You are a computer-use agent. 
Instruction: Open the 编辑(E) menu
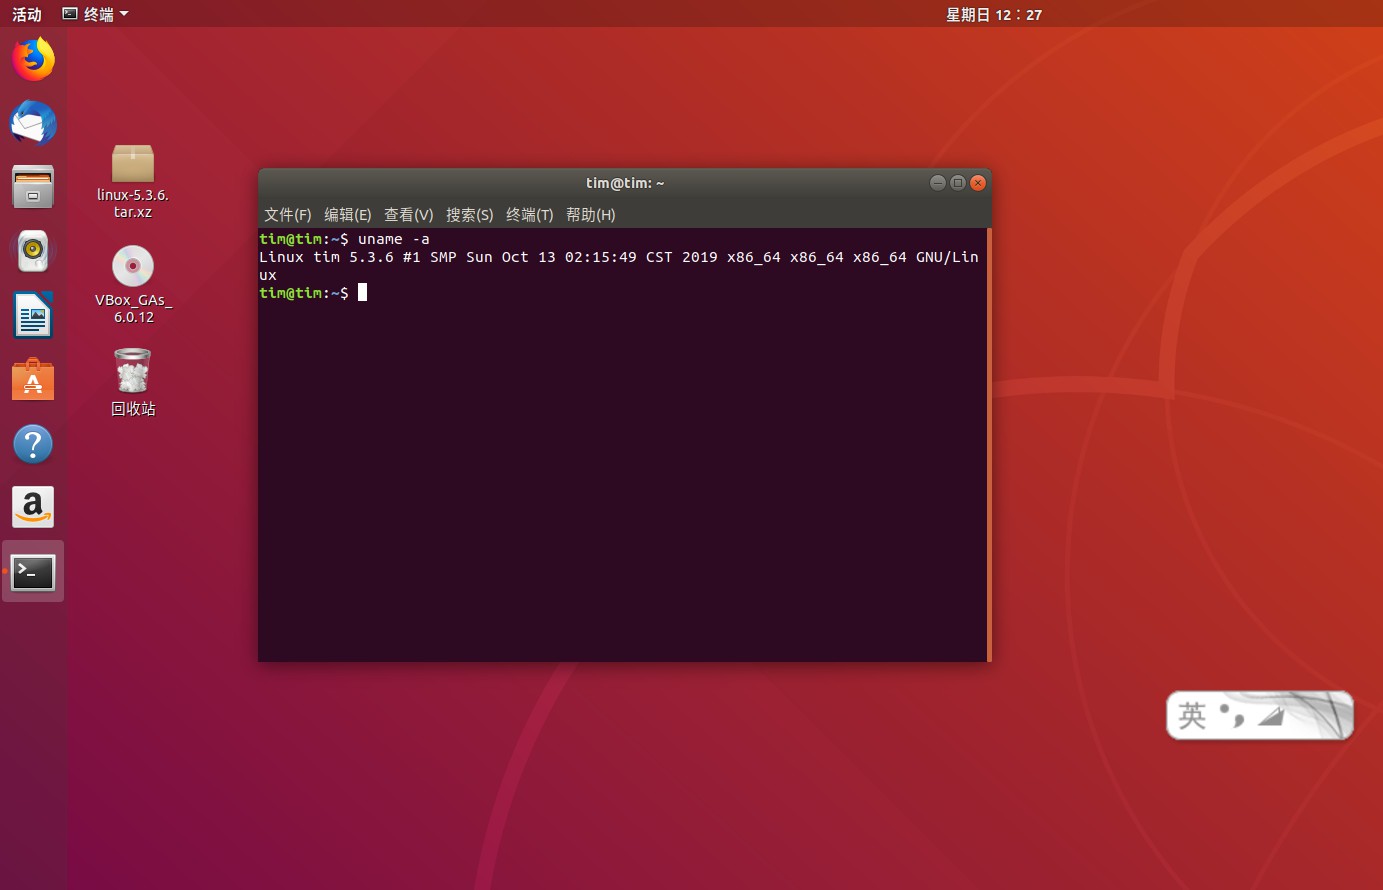pos(347,215)
